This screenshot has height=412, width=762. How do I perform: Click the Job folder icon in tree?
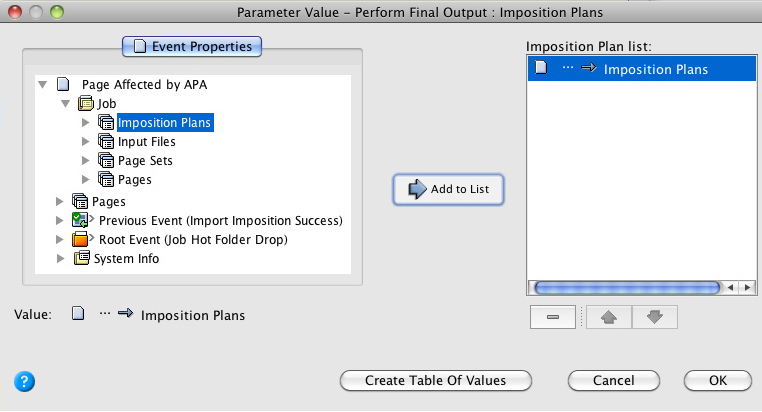[x=86, y=103]
